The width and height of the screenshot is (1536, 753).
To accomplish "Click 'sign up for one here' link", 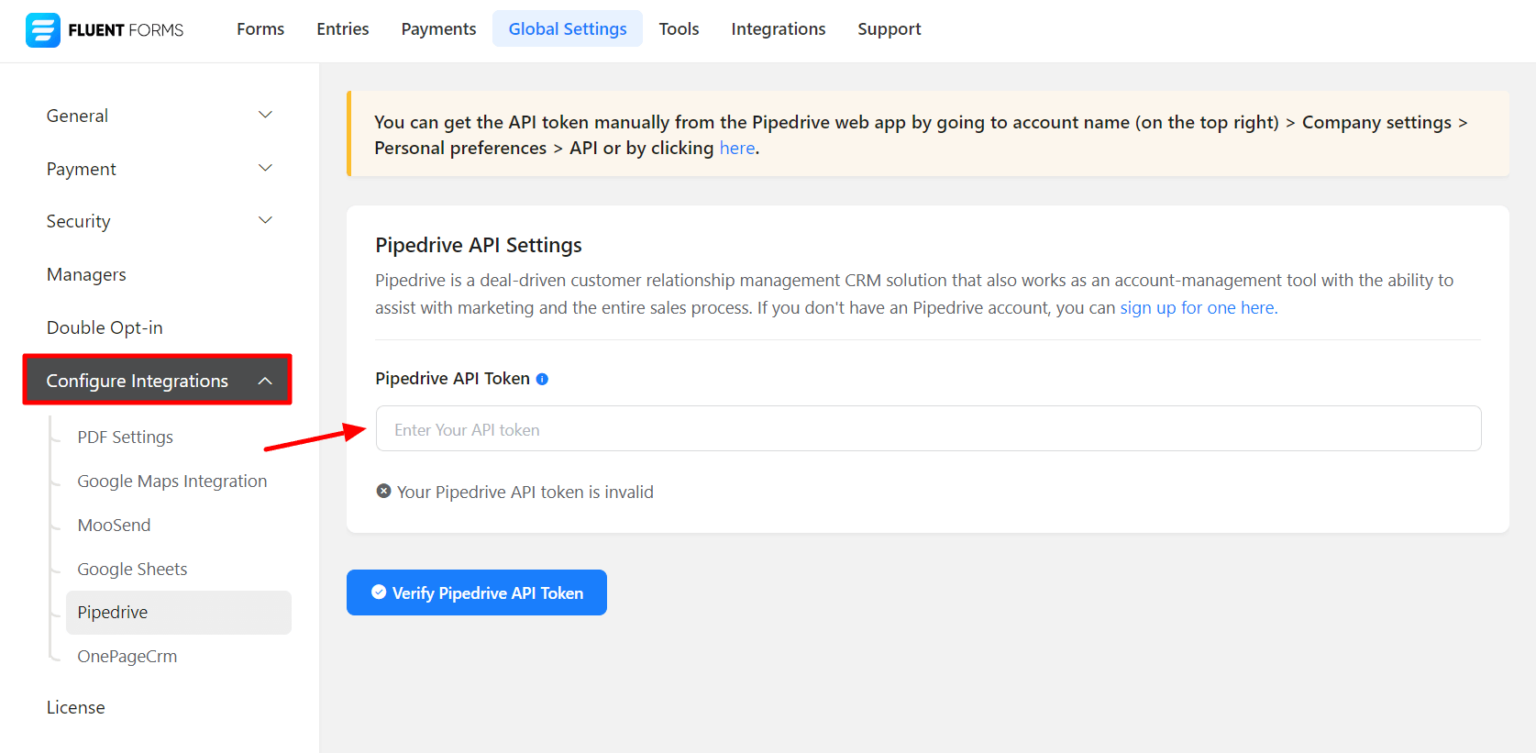I will [x=1196, y=307].
